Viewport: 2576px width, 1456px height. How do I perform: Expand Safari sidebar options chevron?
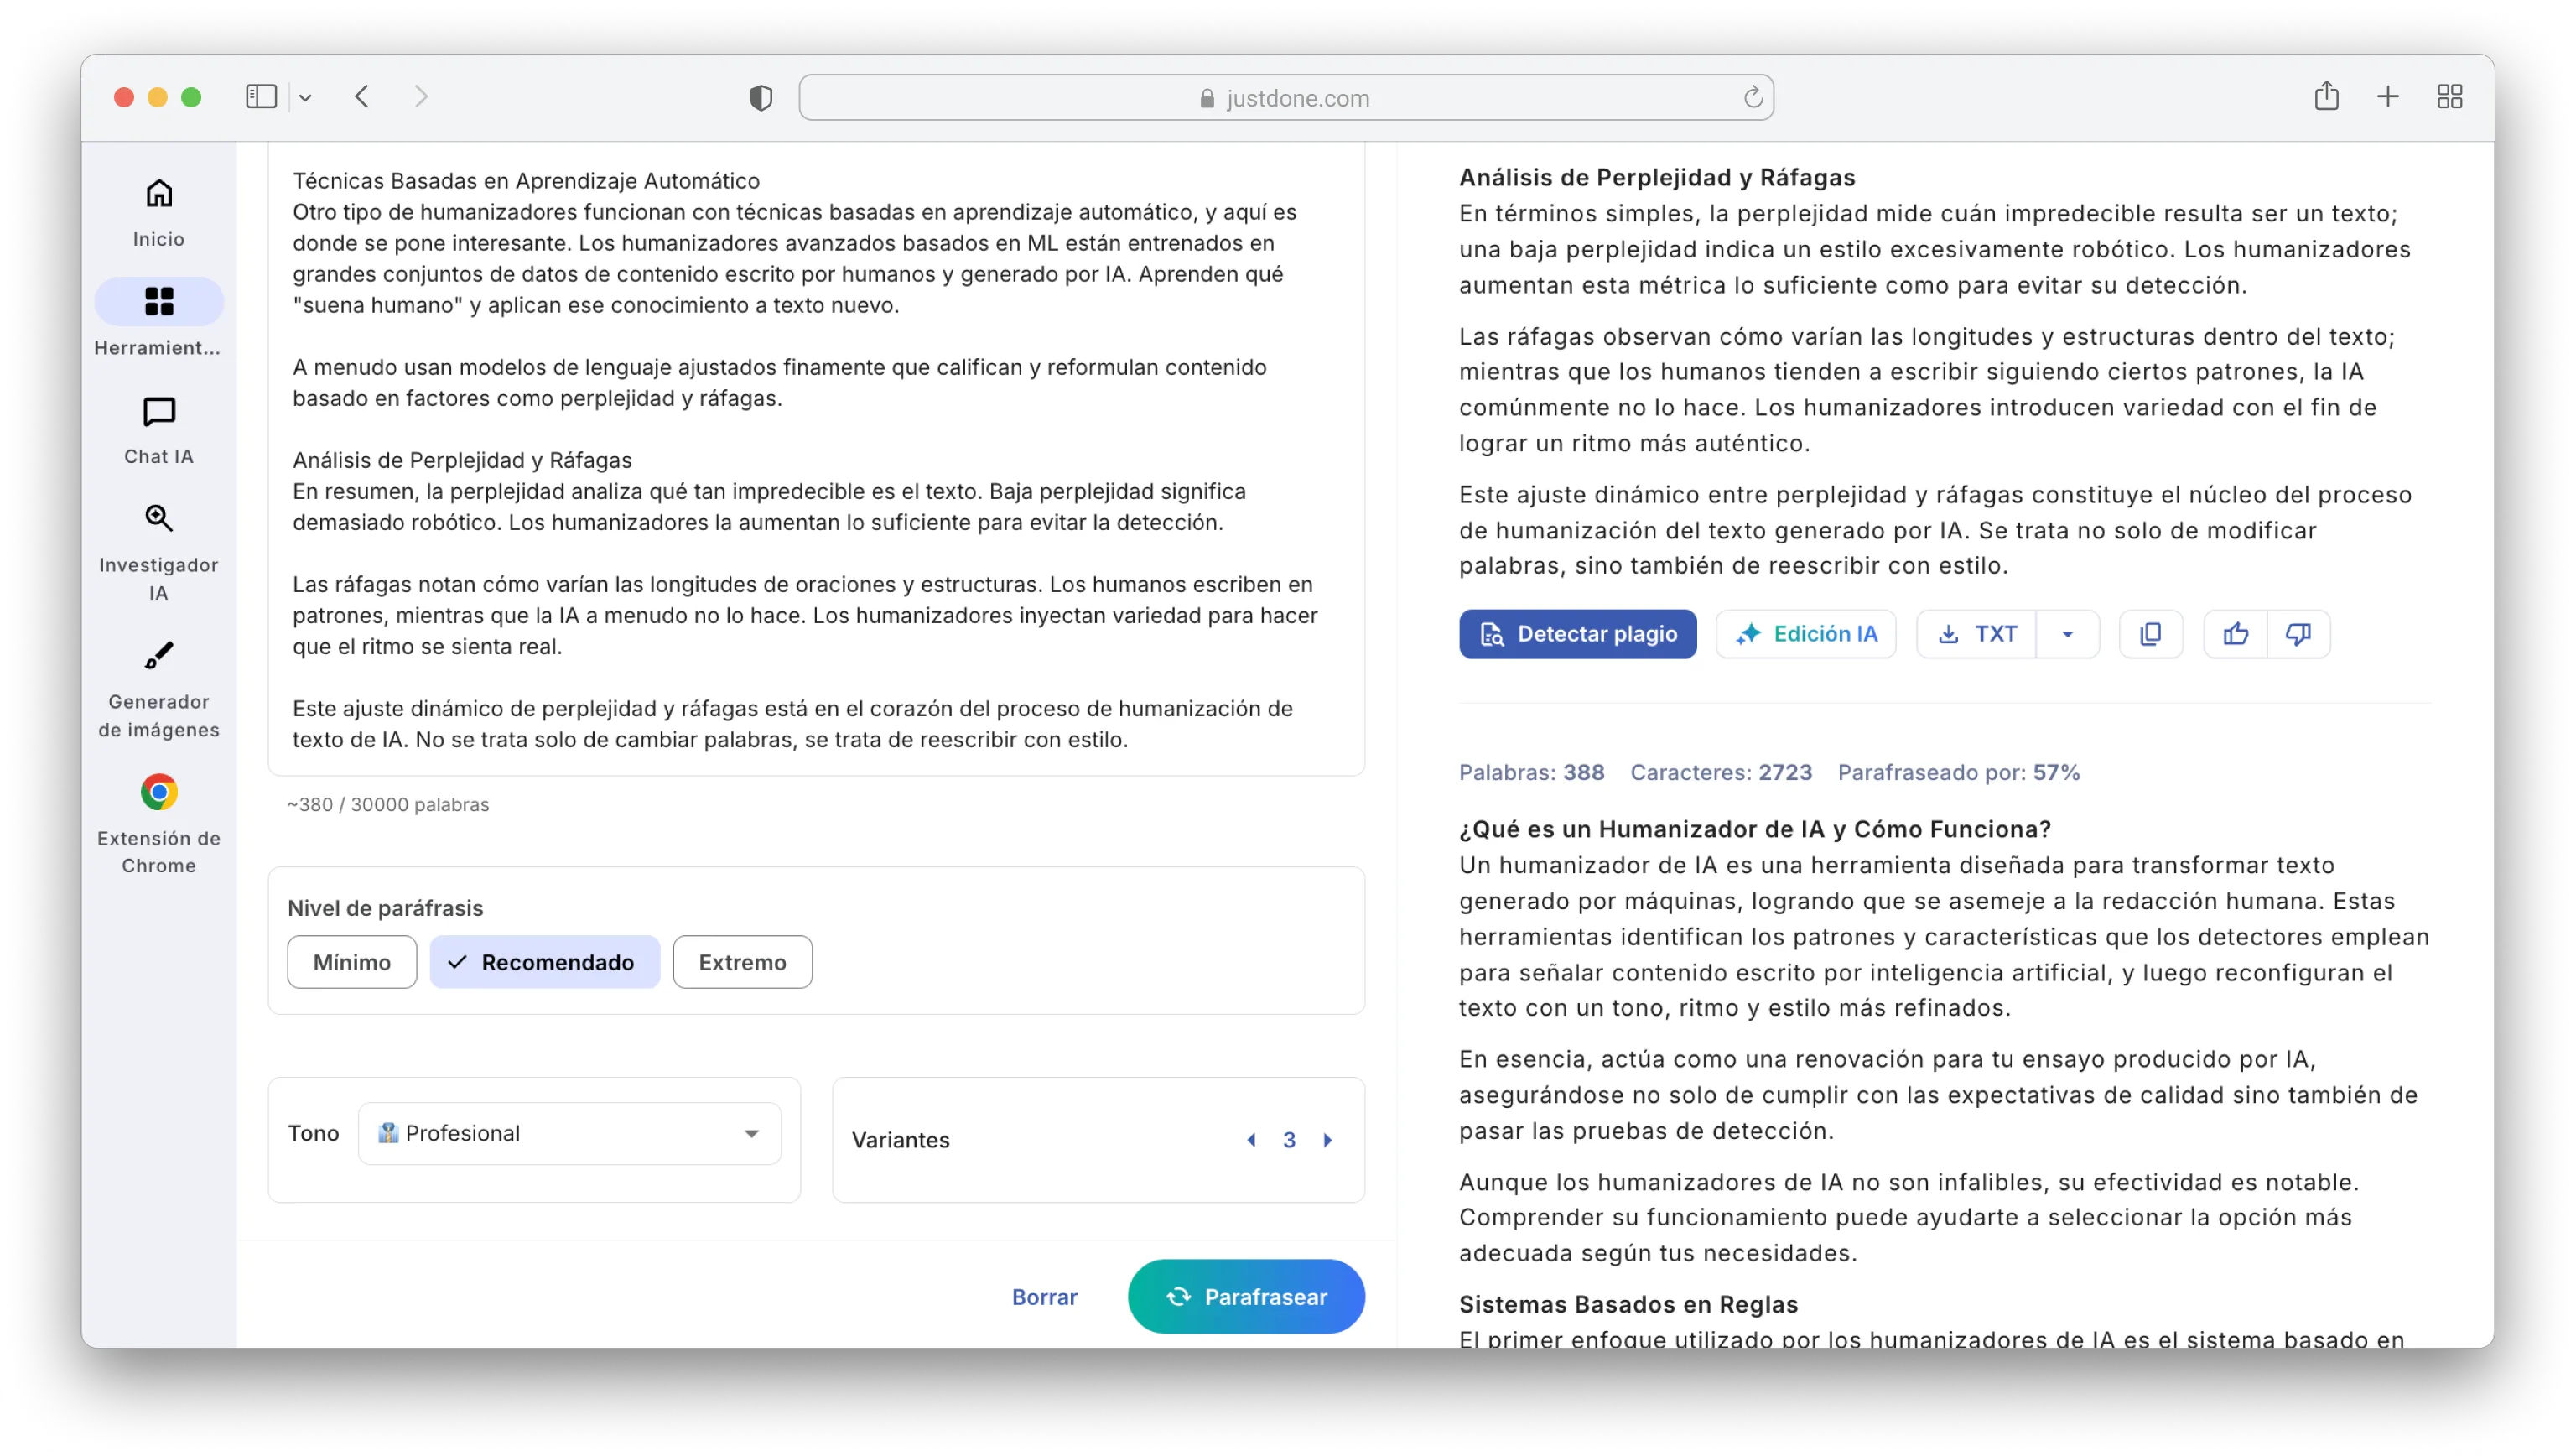305,98
